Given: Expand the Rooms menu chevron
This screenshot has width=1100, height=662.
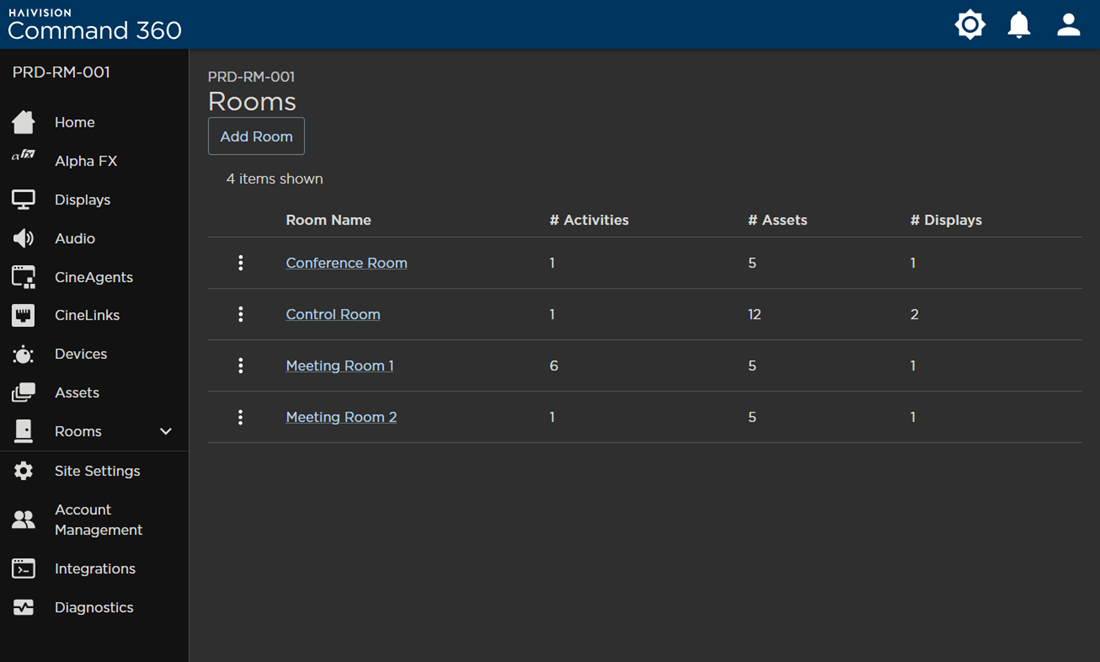Looking at the screenshot, I should (x=166, y=431).
